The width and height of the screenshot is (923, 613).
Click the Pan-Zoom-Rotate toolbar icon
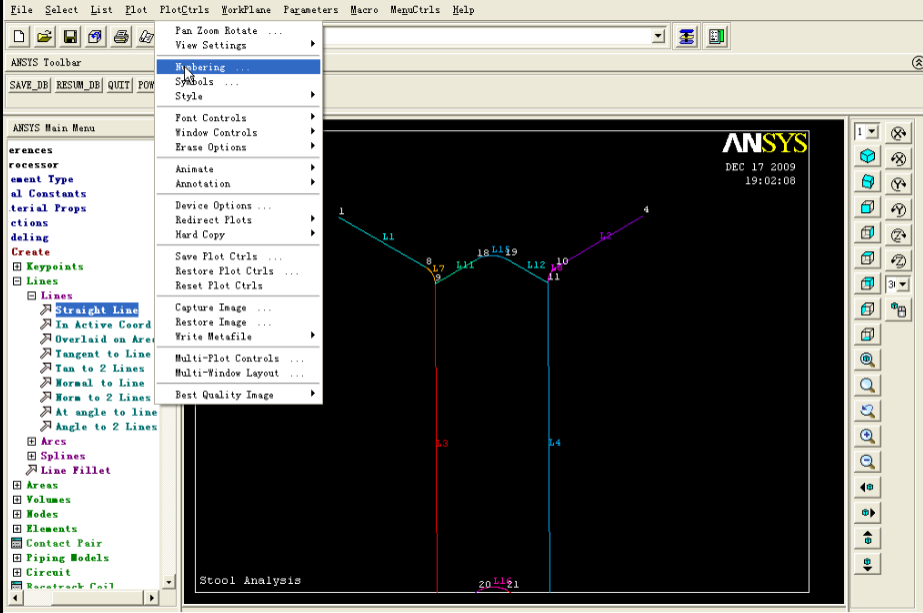95,37
